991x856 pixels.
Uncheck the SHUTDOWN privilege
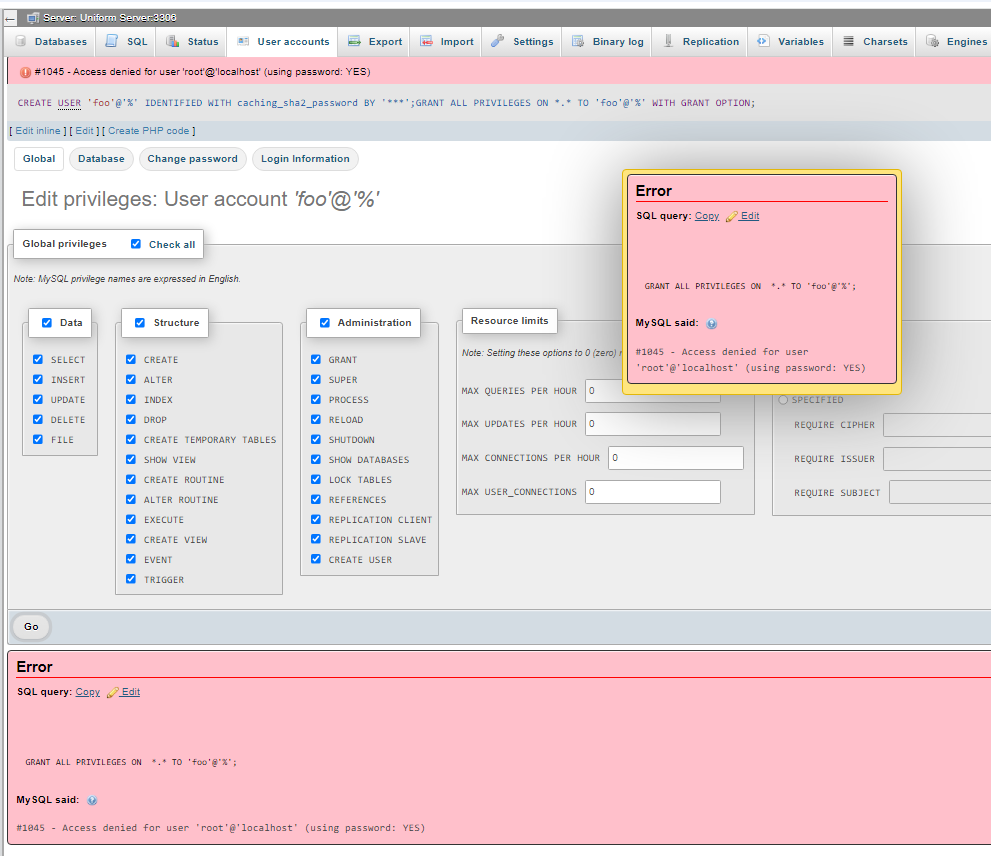tap(316, 439)
